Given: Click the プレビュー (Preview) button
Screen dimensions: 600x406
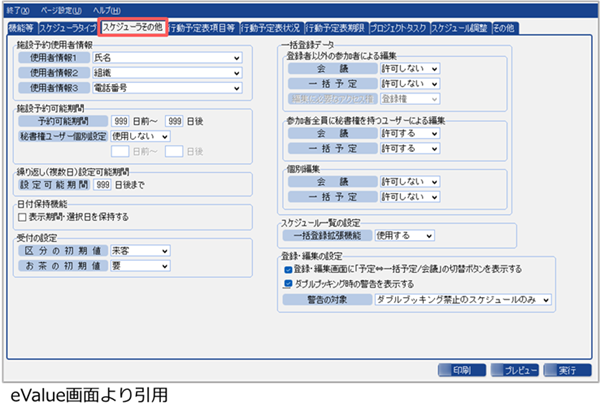Looking at the screenshot, I should [x=516, y=369].
